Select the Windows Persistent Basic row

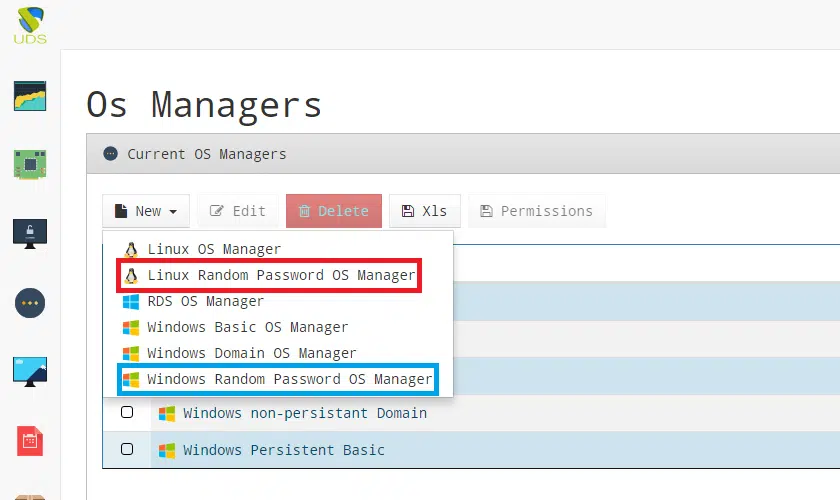point(471,450)
